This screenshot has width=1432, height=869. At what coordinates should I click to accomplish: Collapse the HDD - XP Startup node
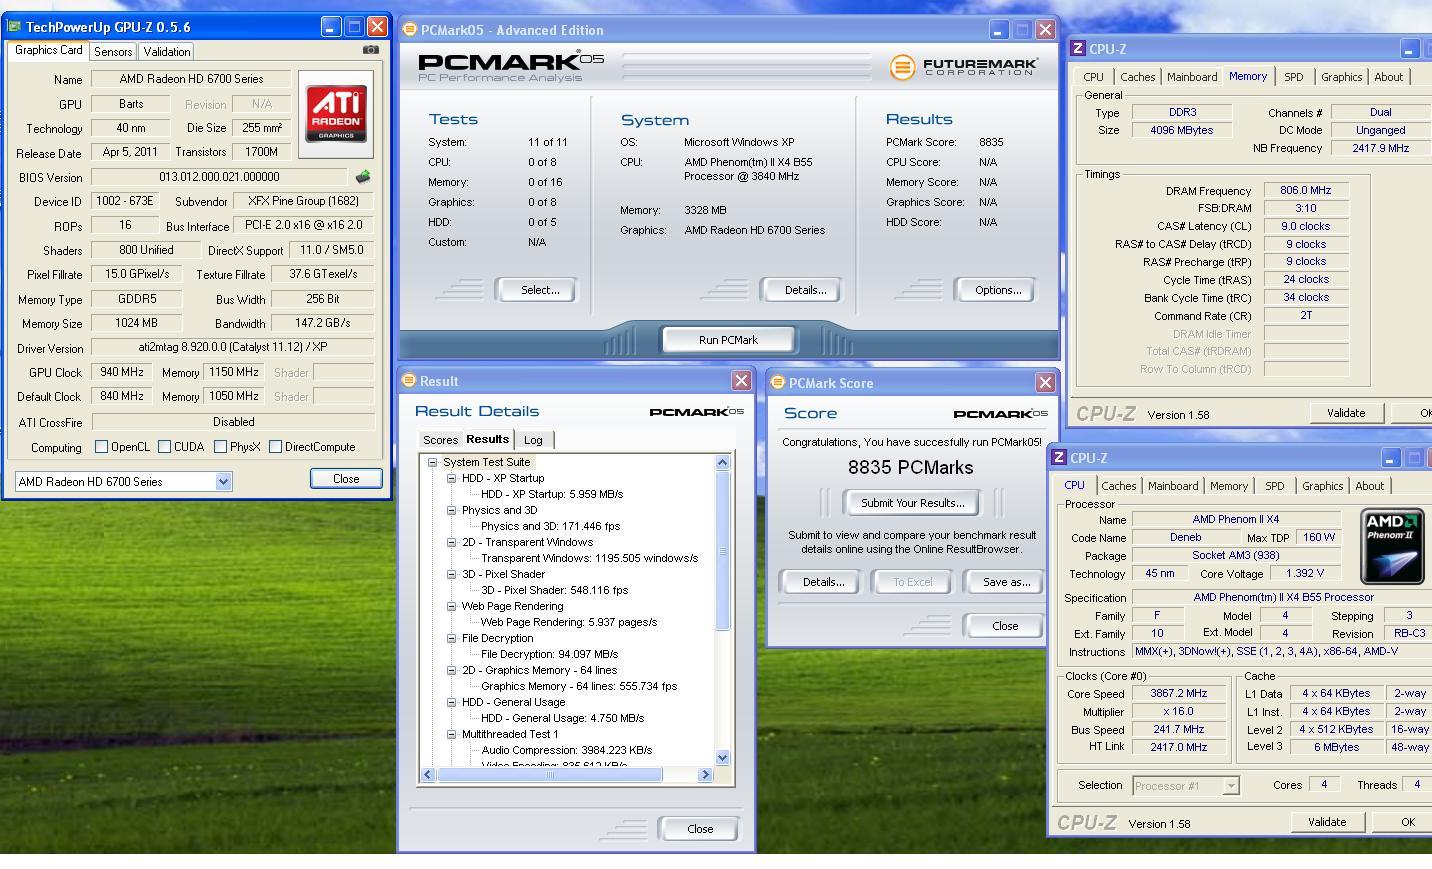pos(452,478)
